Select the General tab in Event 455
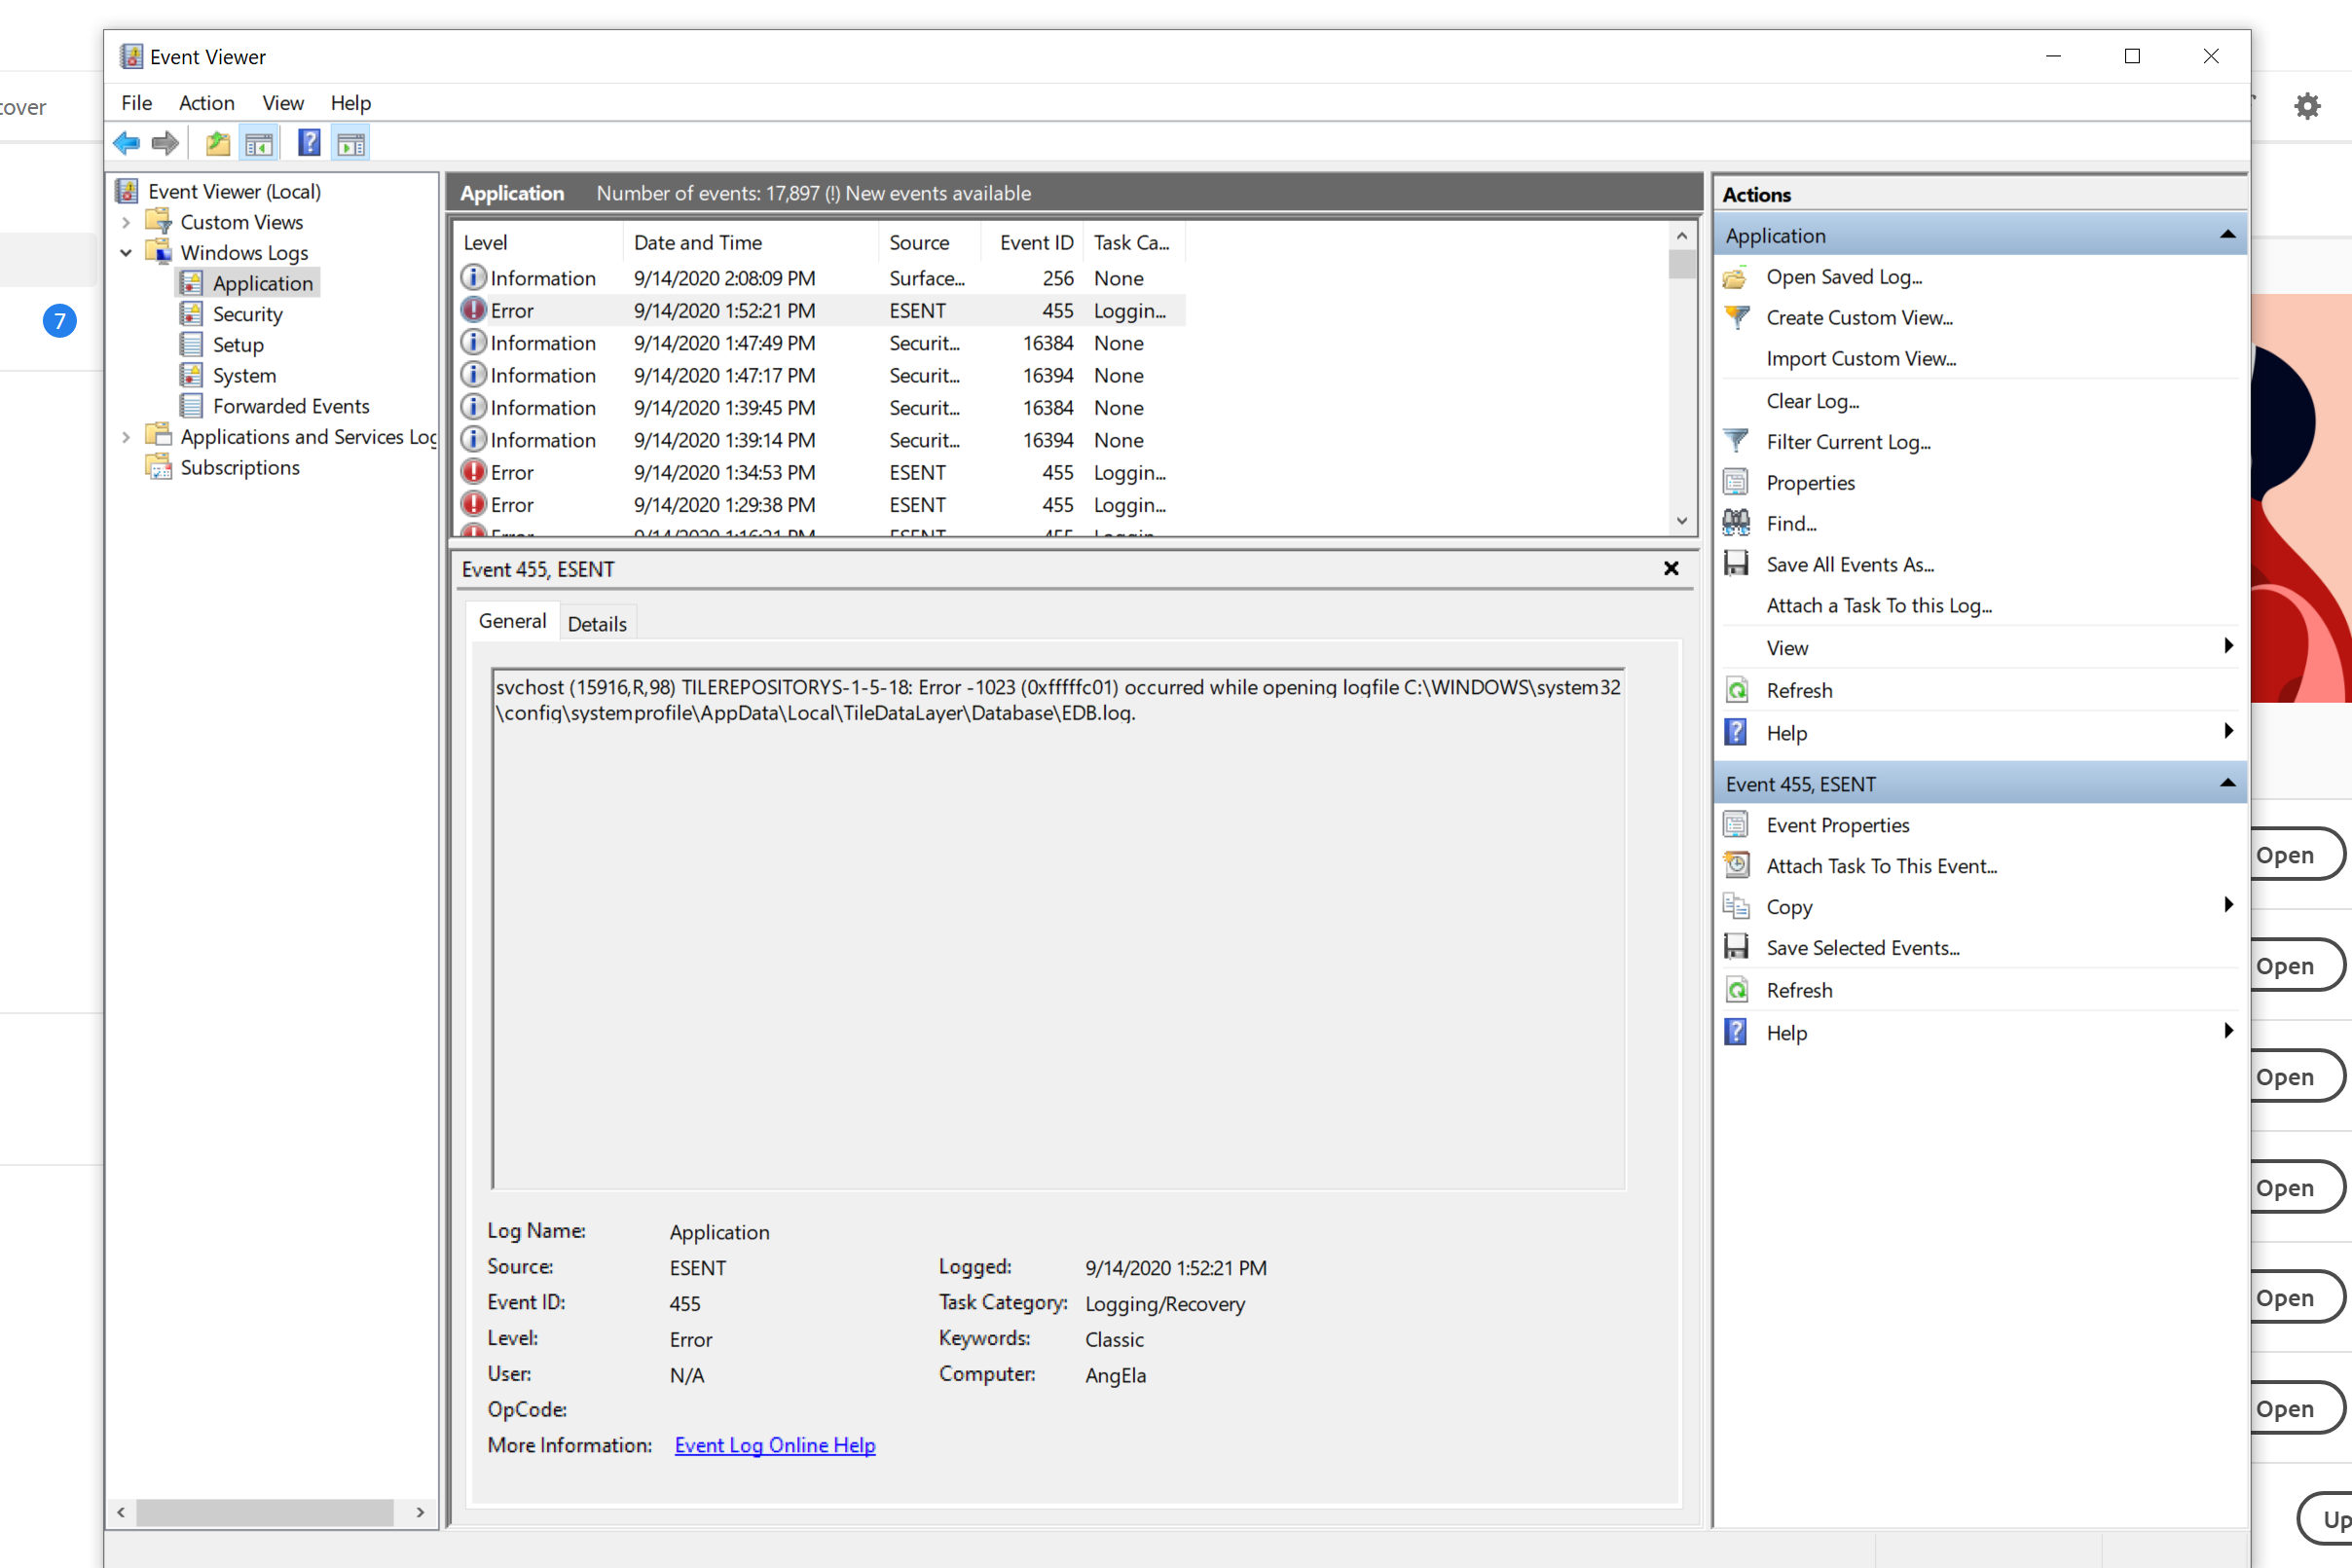 (513, 621)
